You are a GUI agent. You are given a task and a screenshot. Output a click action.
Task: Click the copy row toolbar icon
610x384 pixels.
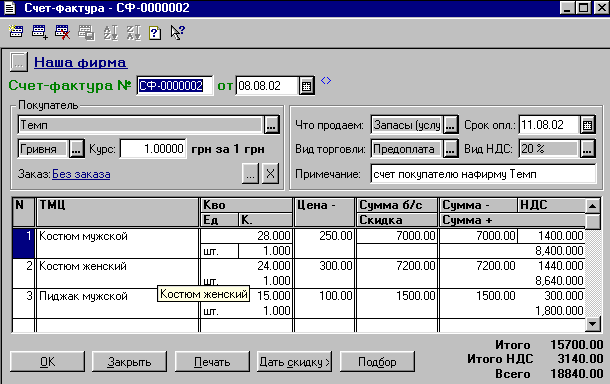coord(86,33)
